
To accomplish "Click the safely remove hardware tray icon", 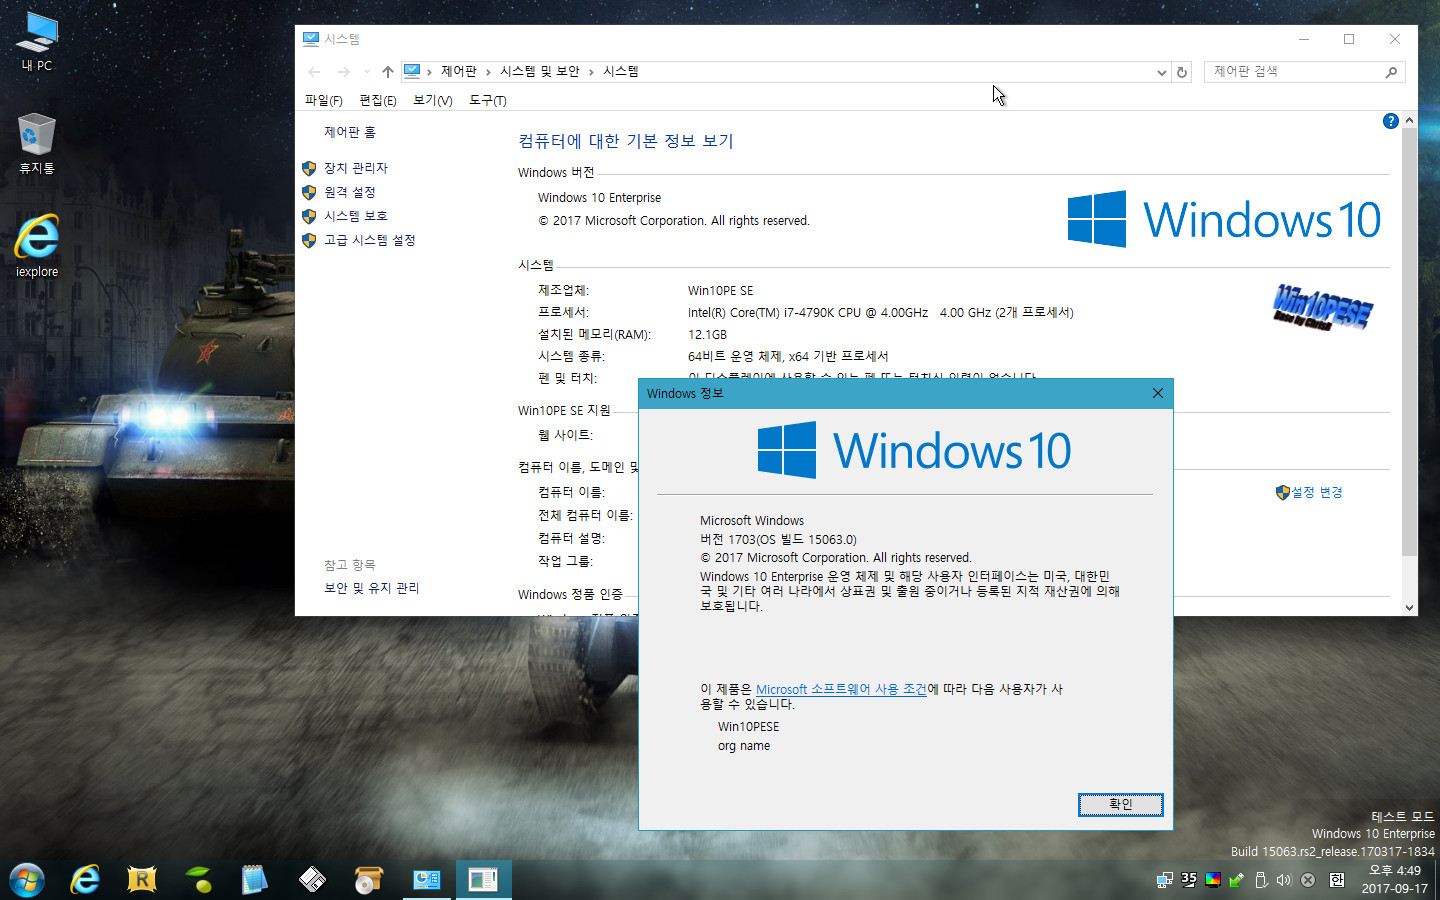I will [x=1260, y=880].
